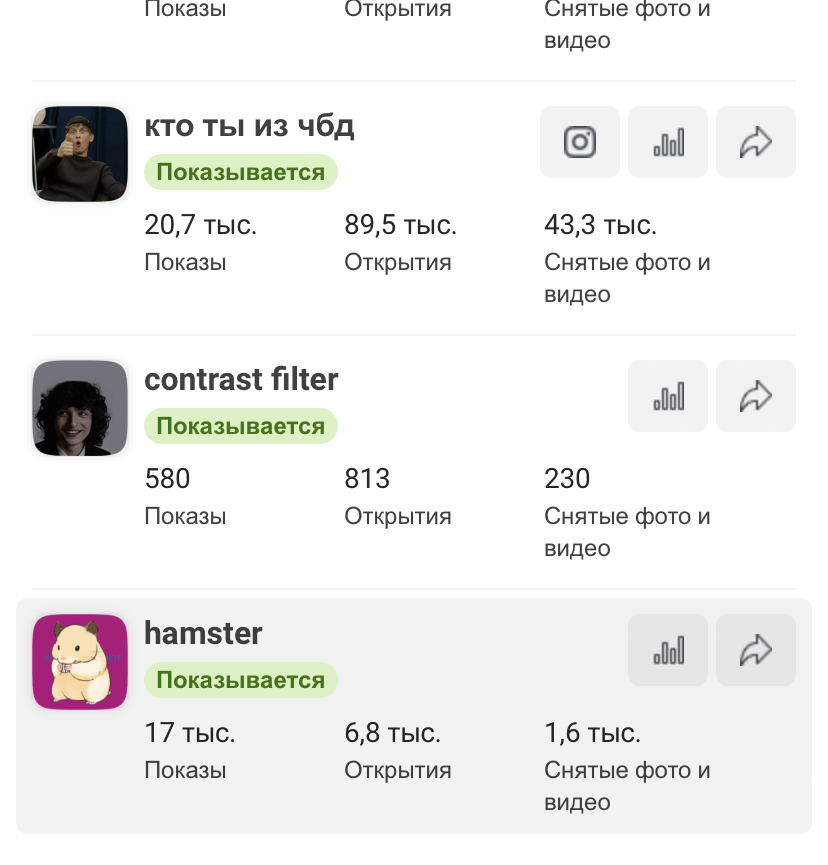
Task: Share the hamster filter
Action: 756,651
